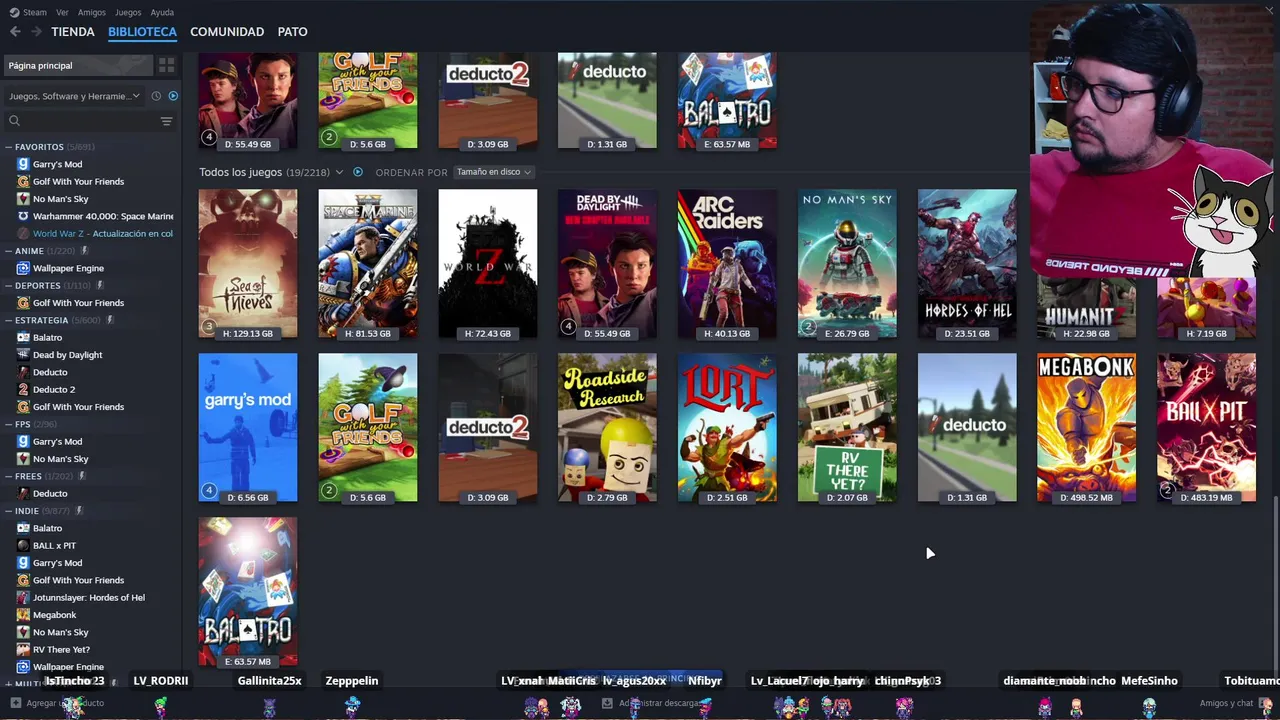Click Balatro icon under ESTRATEGIA

point(23,338)
